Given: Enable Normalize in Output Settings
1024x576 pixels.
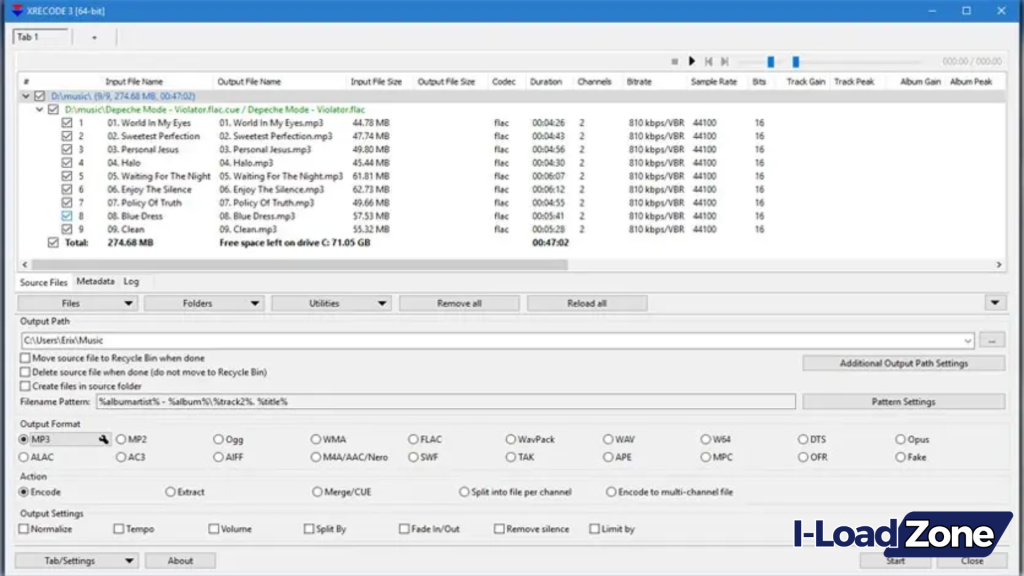Looking at the screenshot, I should point(24,528).
